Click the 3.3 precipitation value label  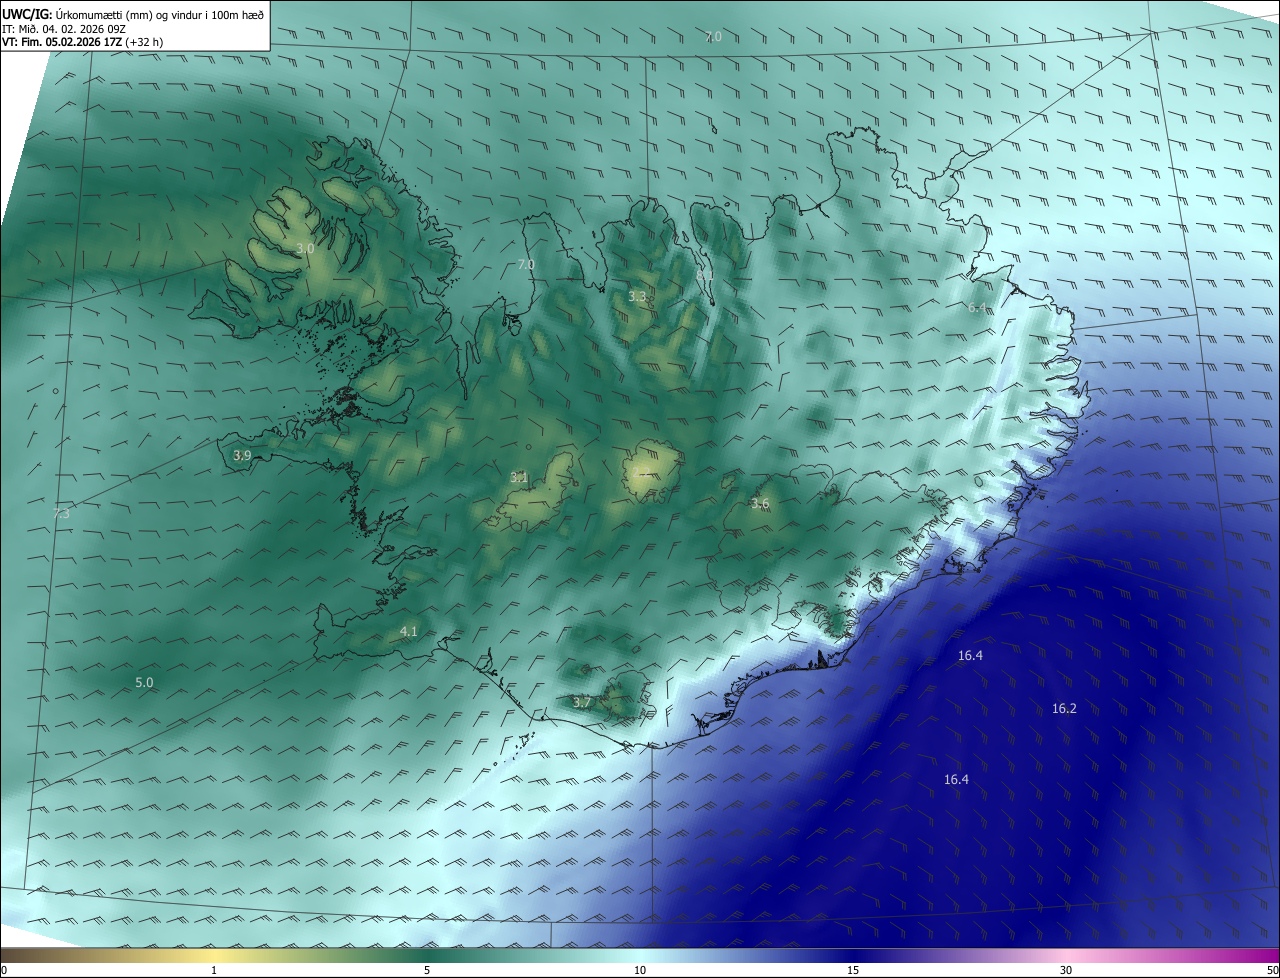point(637,297)
